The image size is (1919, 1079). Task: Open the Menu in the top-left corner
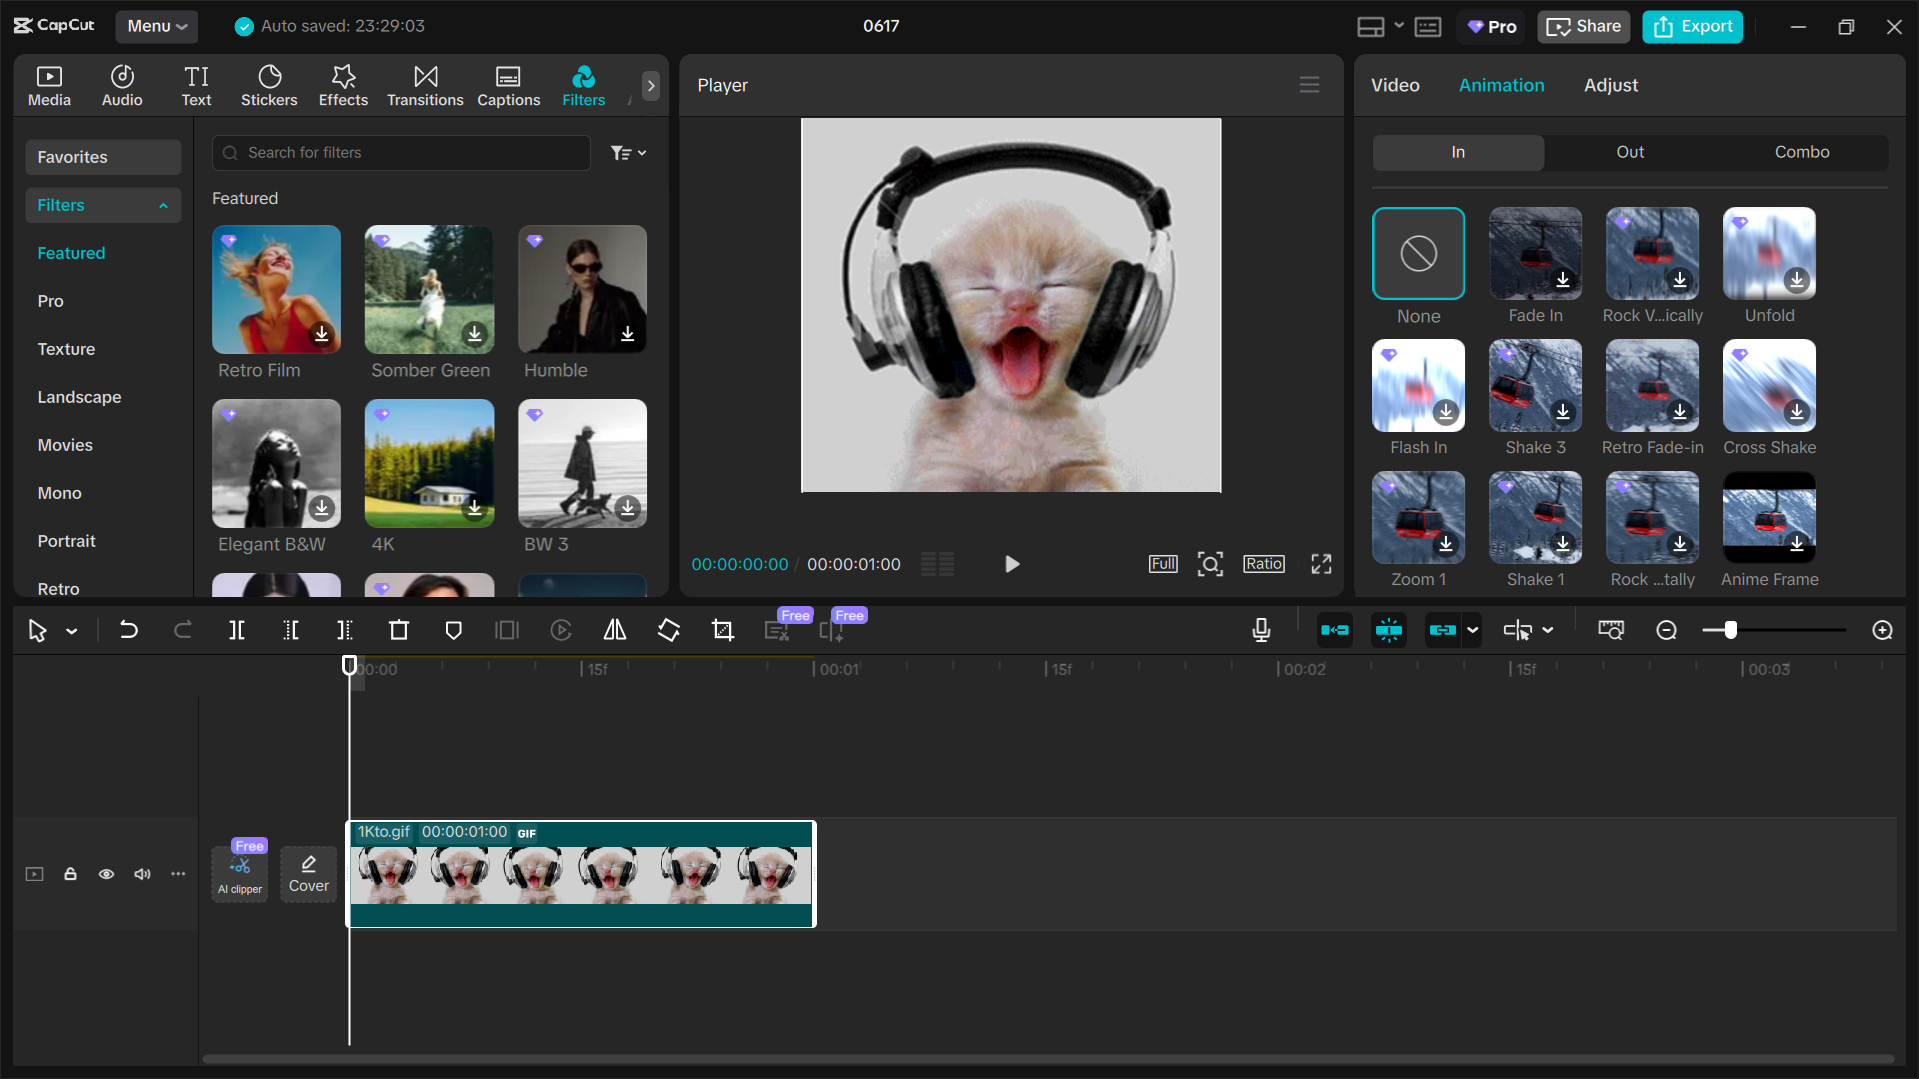[x=156, y=26]
